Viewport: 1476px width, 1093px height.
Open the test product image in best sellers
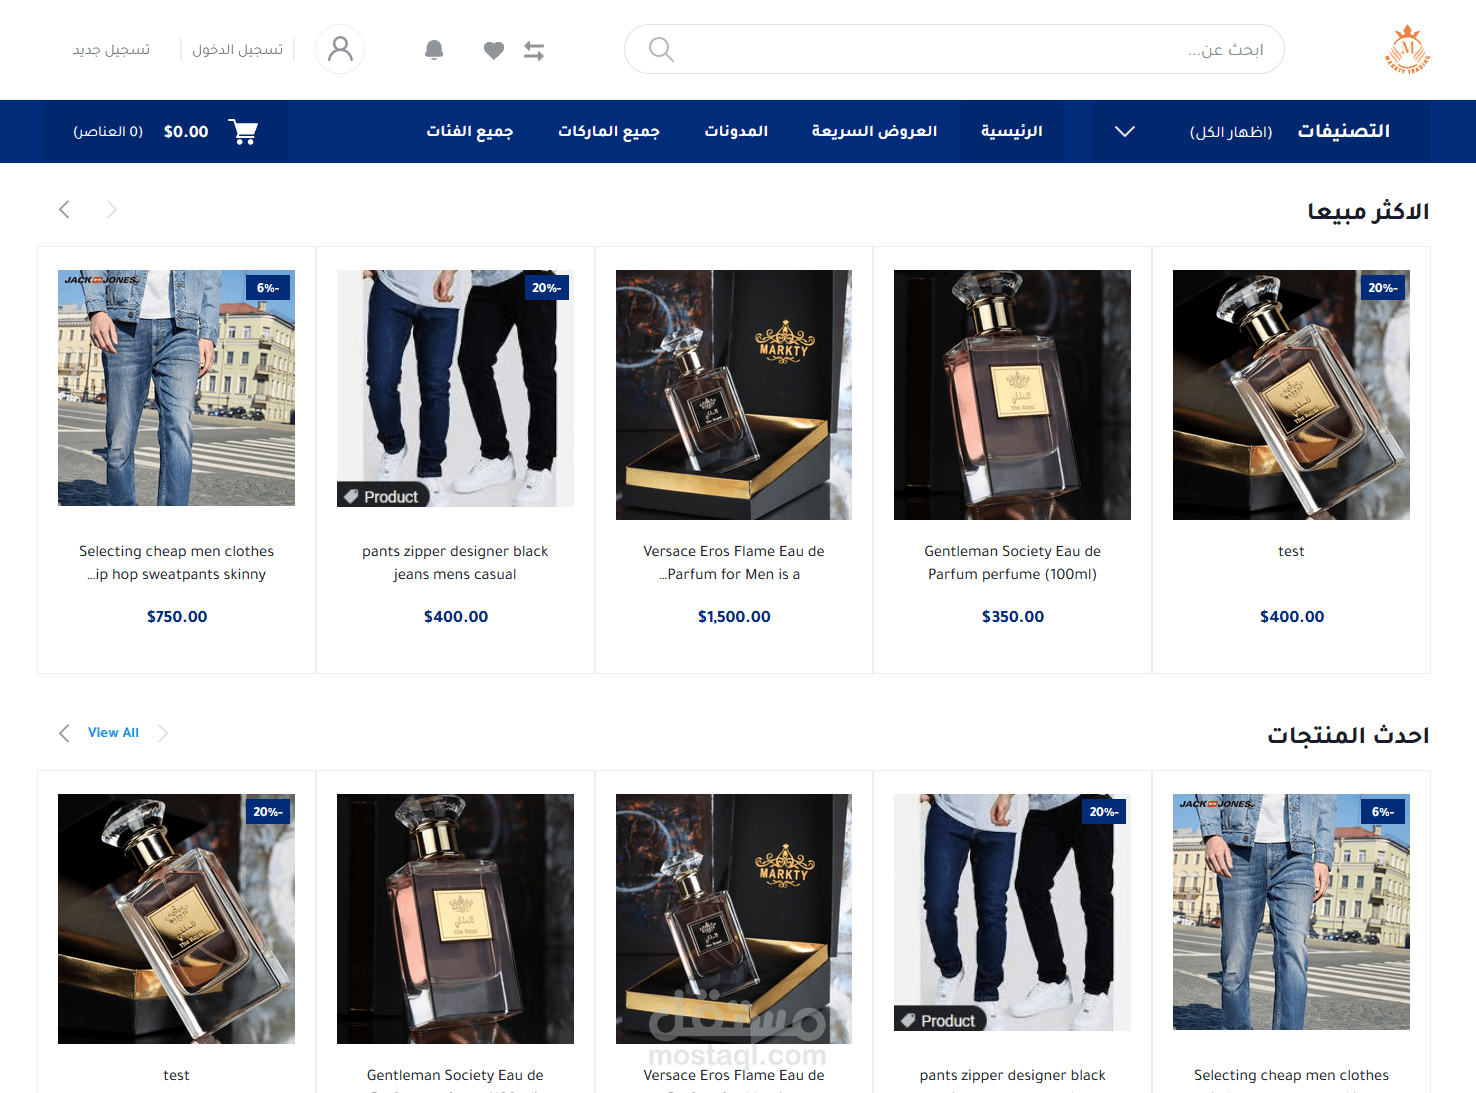1291,395
